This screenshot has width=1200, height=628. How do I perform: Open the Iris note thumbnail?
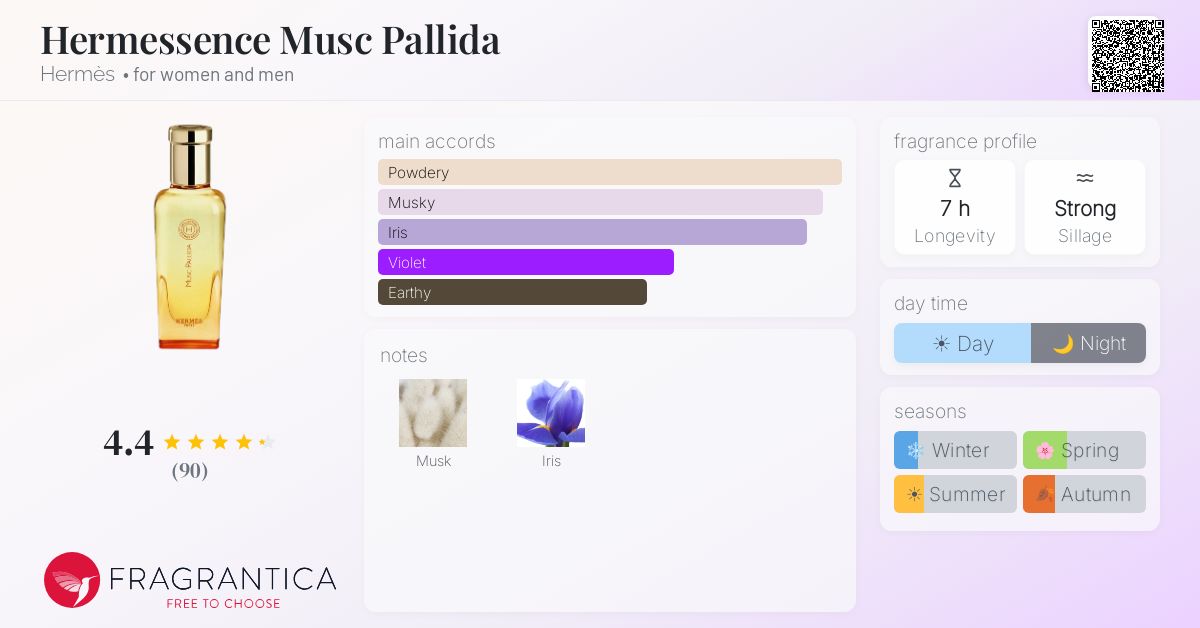551,413
